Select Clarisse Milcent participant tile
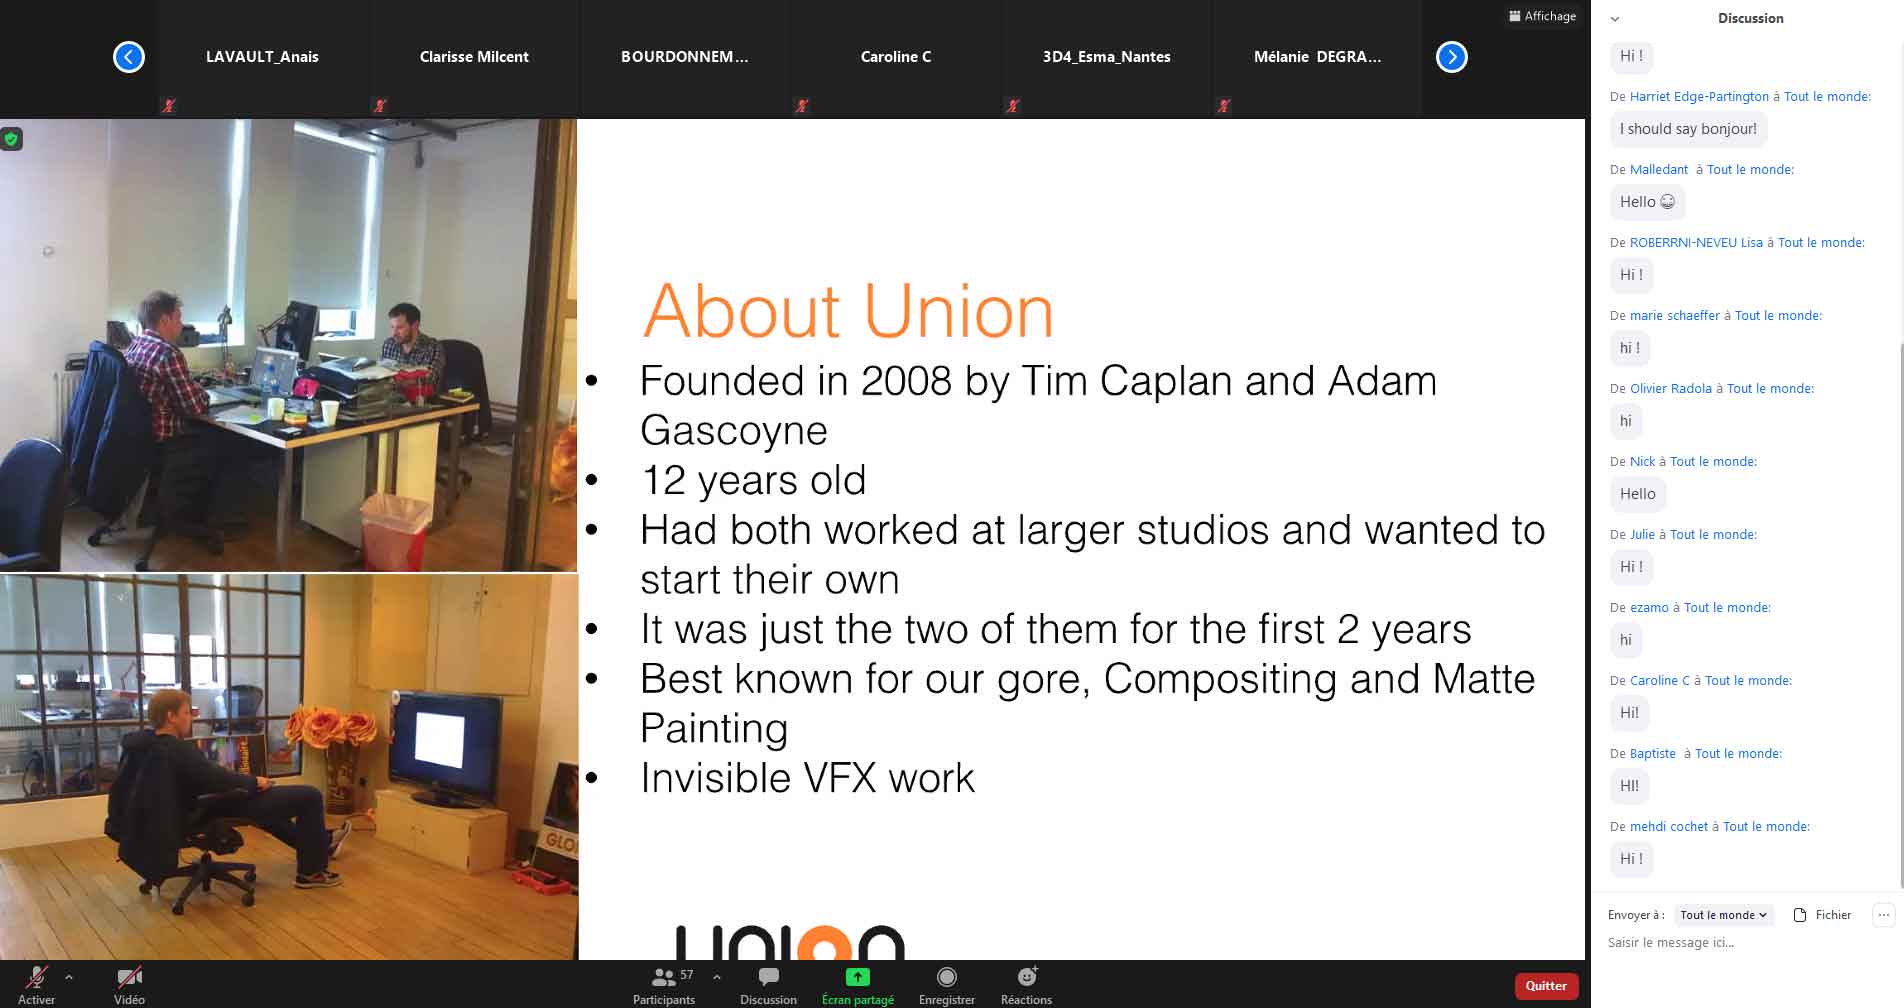Image resolution: width=1904 pixels, height=1008 pixels. pyautogui.click(x=474, y=58)
